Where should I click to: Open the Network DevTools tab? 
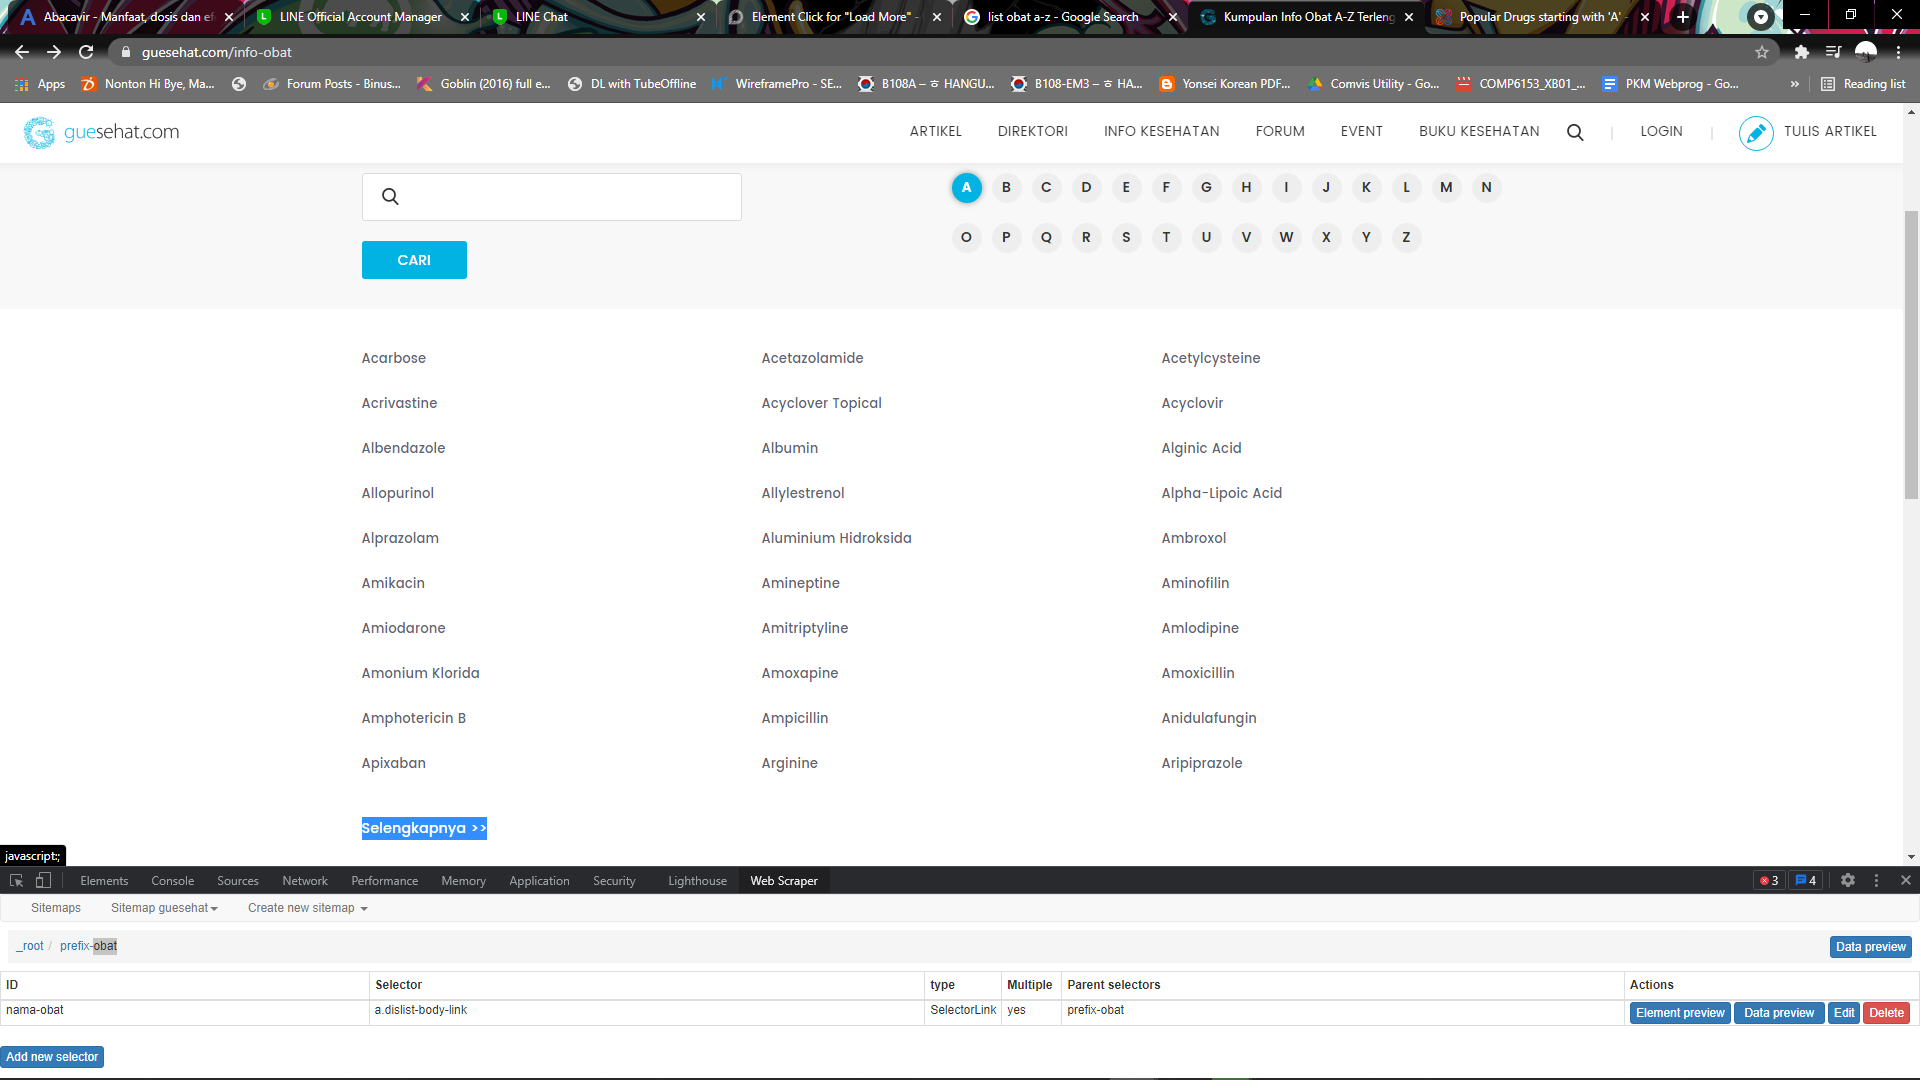tap(304, 881)
